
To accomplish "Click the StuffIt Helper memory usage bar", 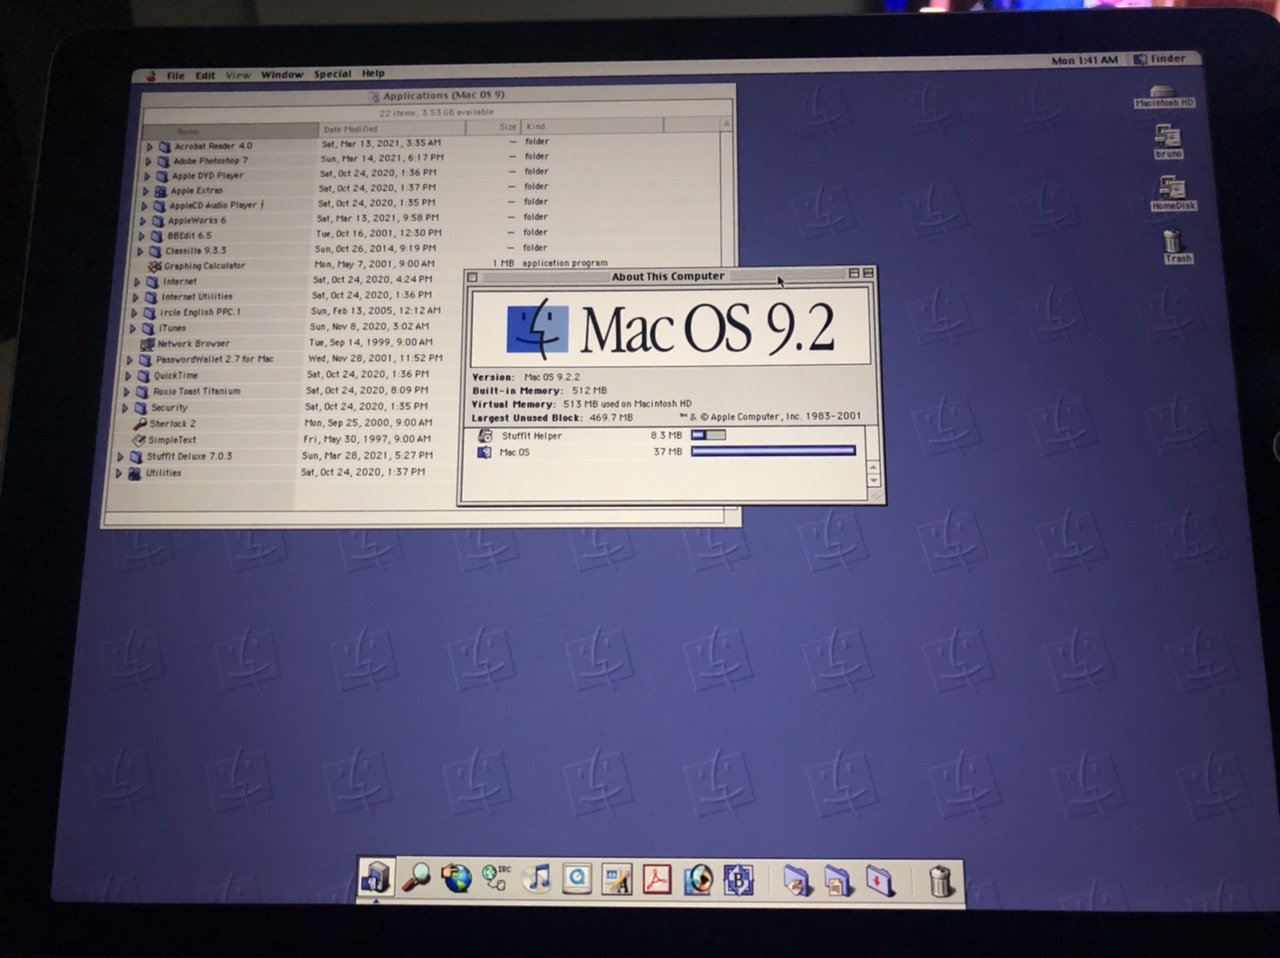I will [708, 435].
